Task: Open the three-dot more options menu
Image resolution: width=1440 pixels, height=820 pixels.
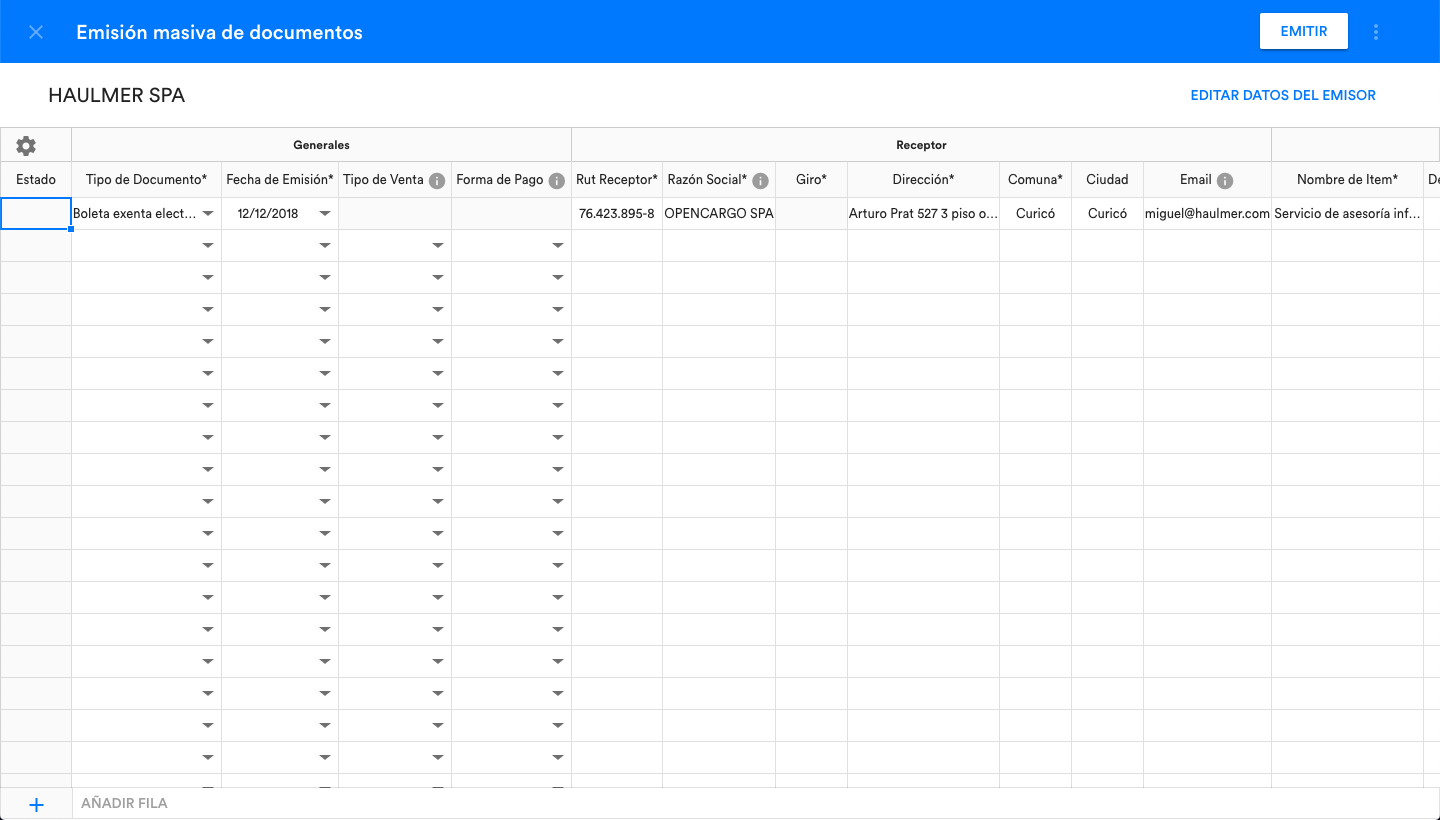Action: tap(1376, 32)
